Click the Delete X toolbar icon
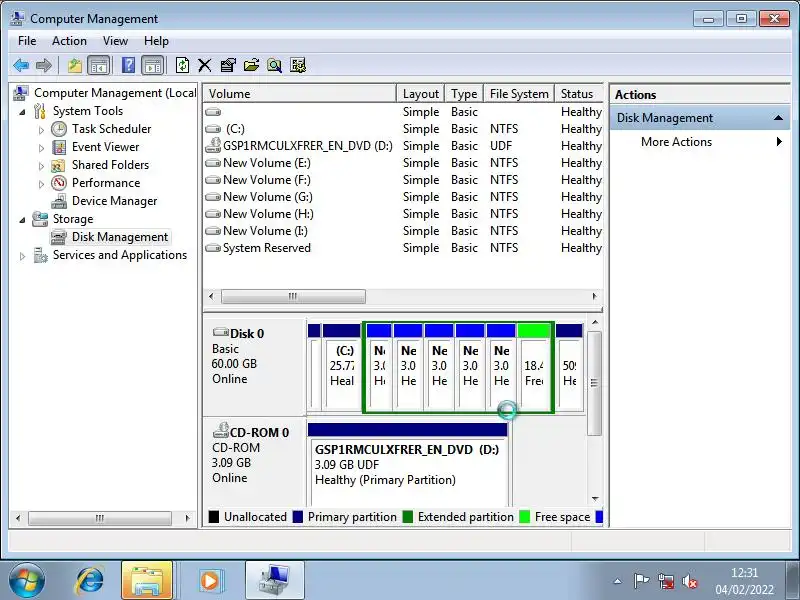 pyautogui.click(x=205, y=65)
